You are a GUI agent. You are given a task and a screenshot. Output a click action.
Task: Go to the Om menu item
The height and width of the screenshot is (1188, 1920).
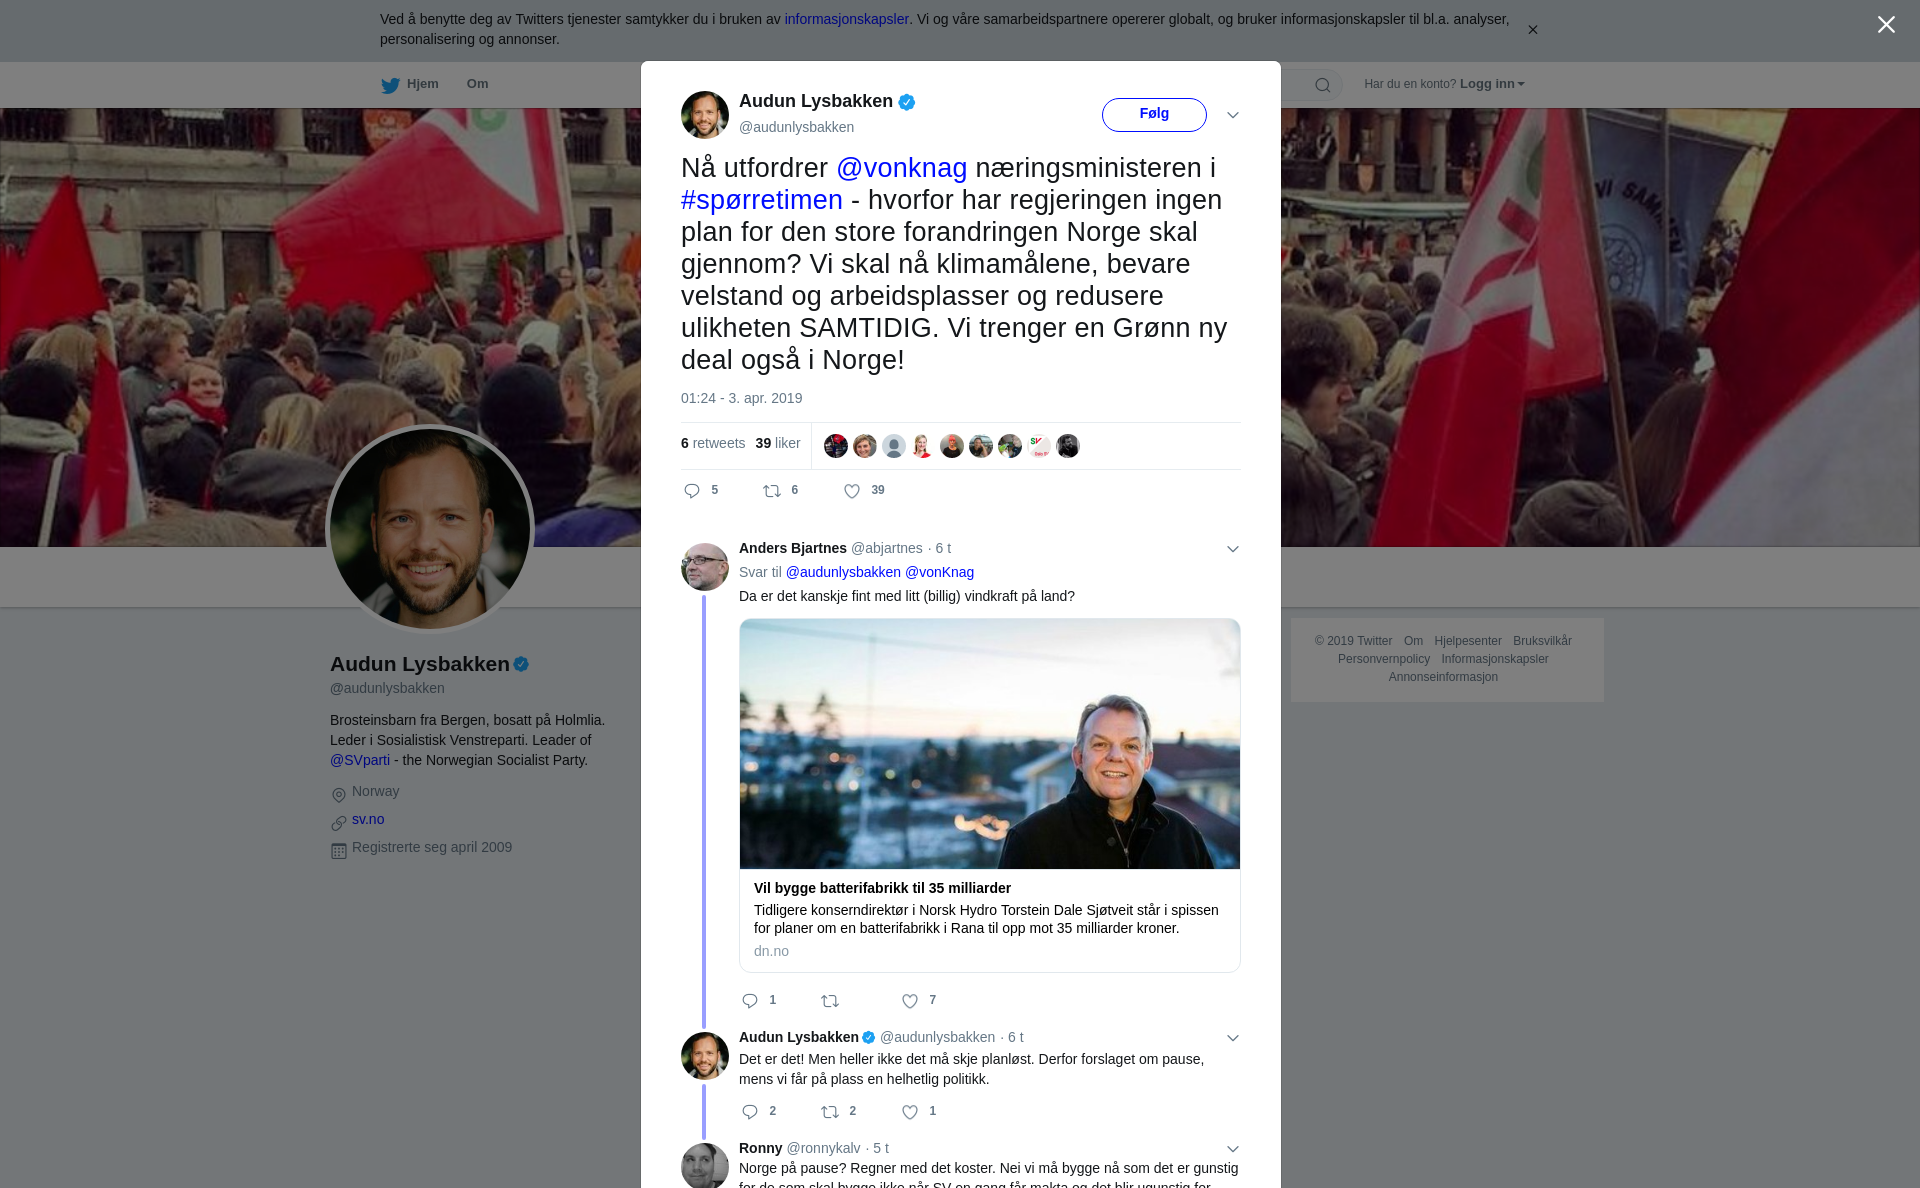(x=477, y=84)
